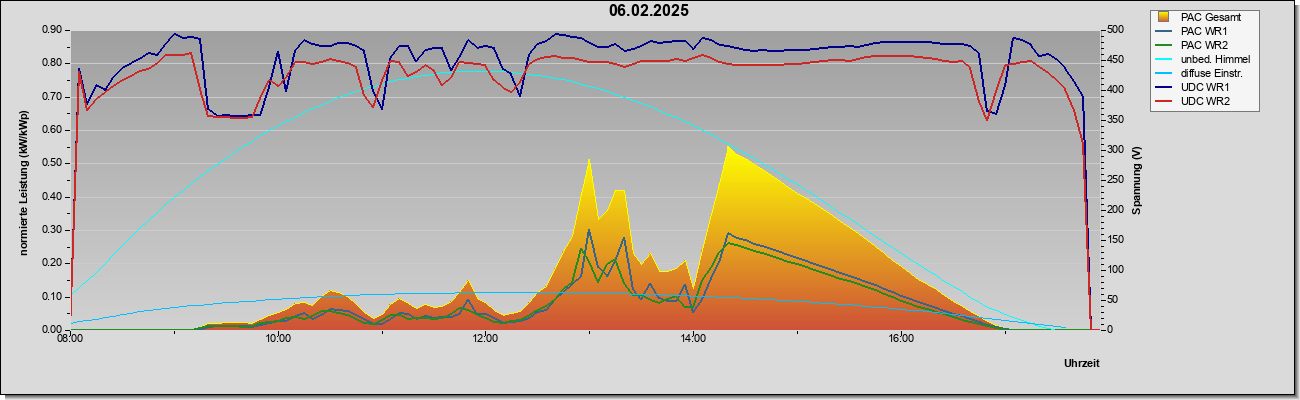Viewport: 1300px width, 400px height.
Task: Click the normierte Leistung (kW/kWp) axis title
Action: (23, 180)
